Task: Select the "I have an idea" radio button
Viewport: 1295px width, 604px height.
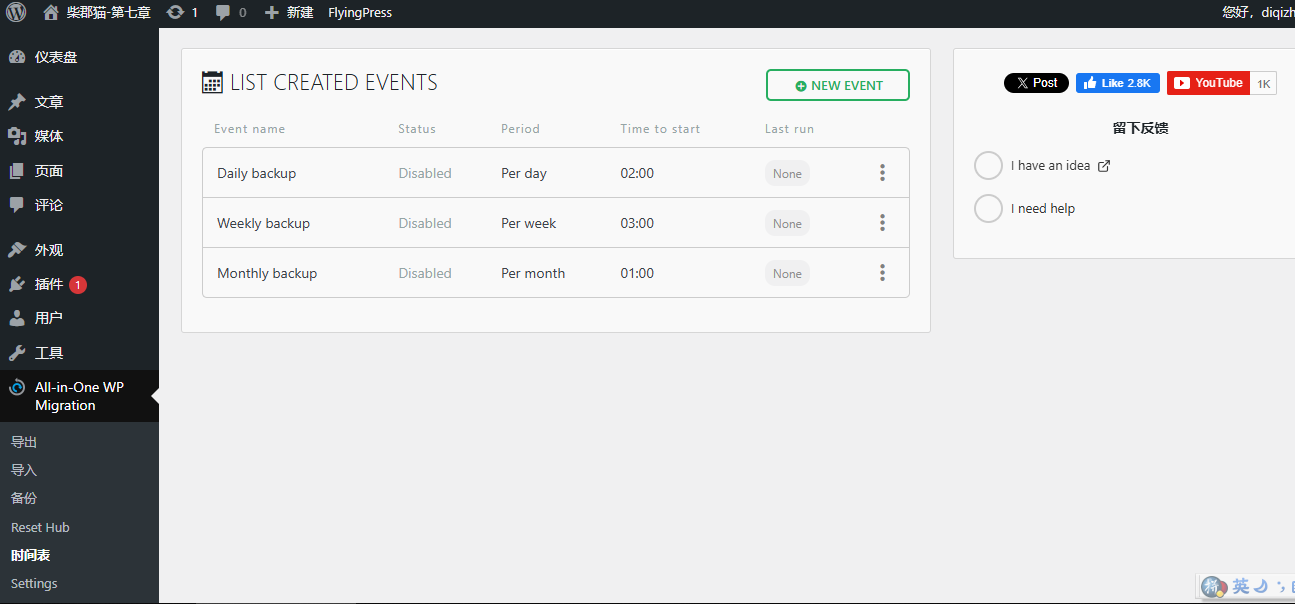Action: pyautogui.click(x=988, y=166)
